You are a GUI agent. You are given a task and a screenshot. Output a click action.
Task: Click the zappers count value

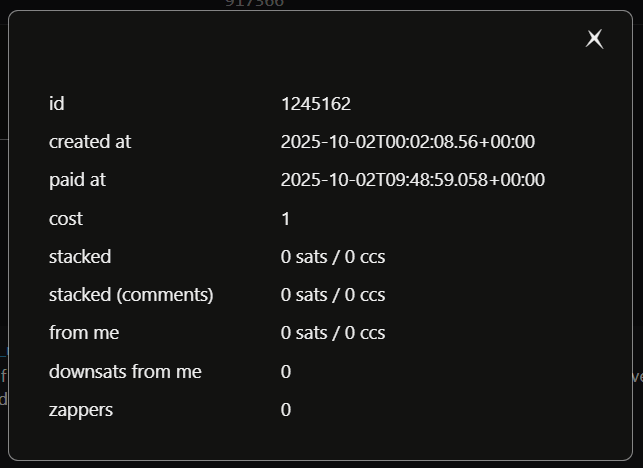(x=286, y=410)
